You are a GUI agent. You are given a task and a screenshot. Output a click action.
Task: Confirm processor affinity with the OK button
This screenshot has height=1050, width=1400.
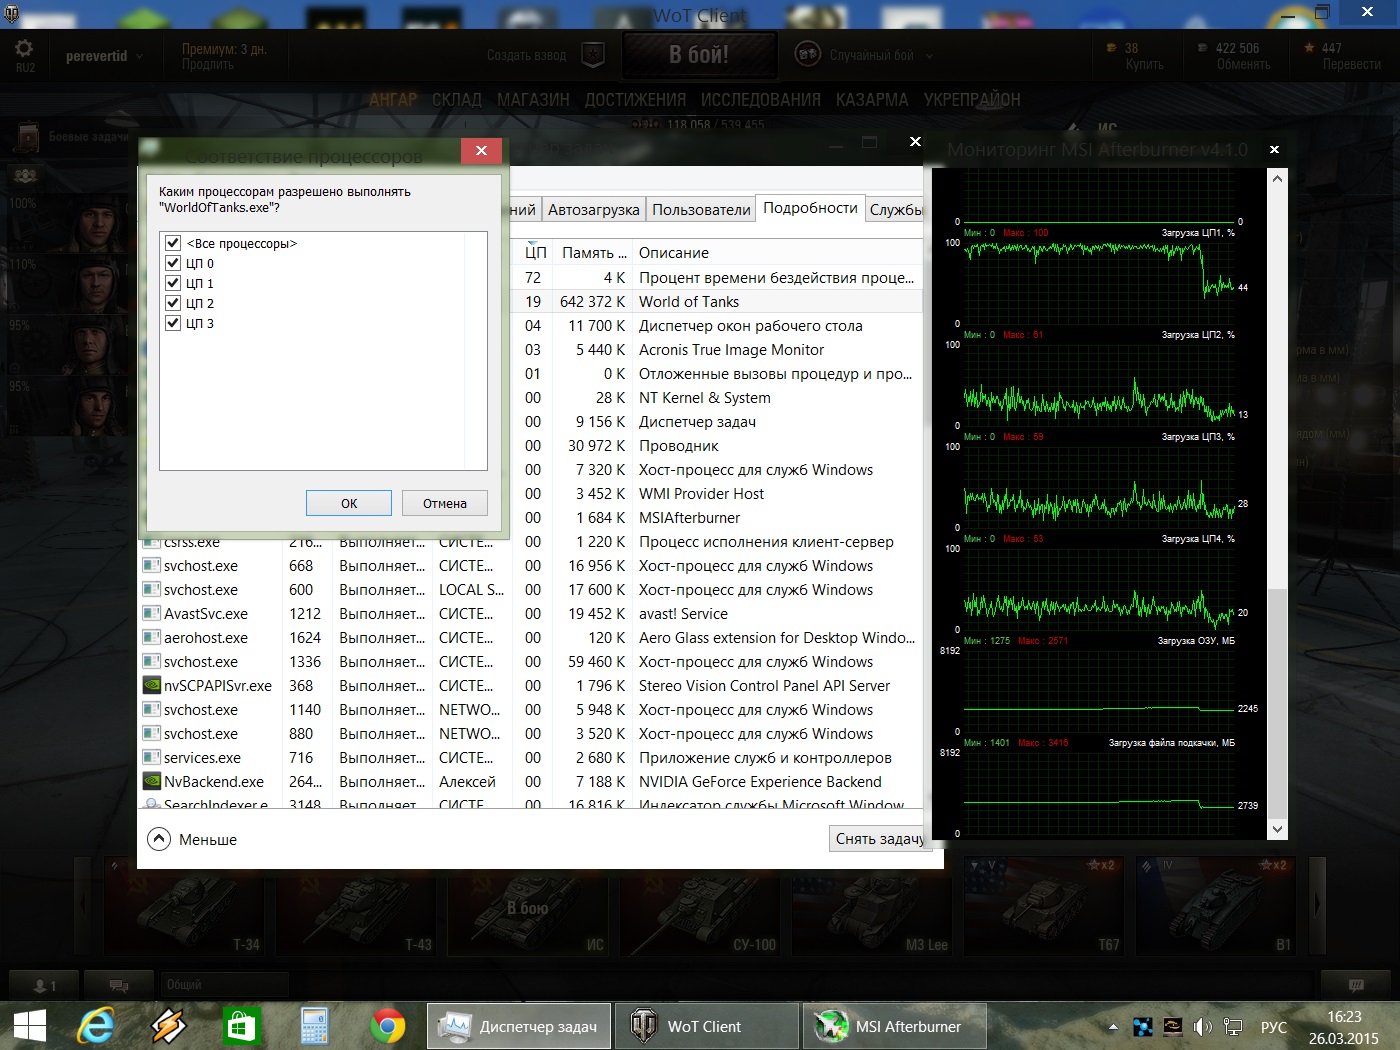coord(349,503)
